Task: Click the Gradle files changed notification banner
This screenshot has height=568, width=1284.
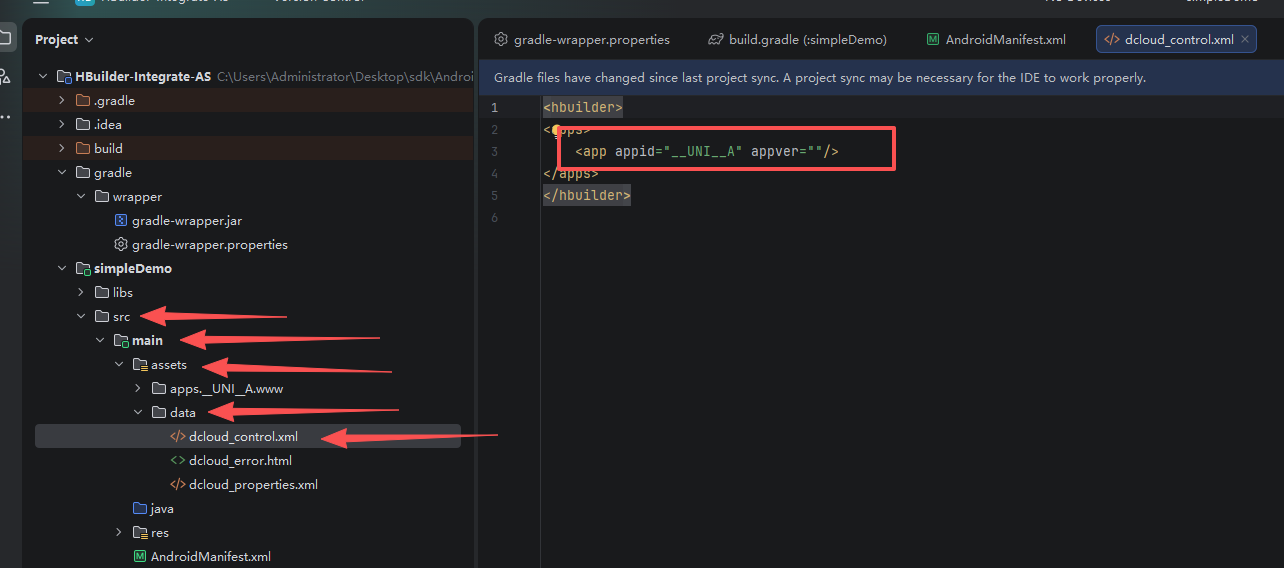Action: click(x=881, y=77)
